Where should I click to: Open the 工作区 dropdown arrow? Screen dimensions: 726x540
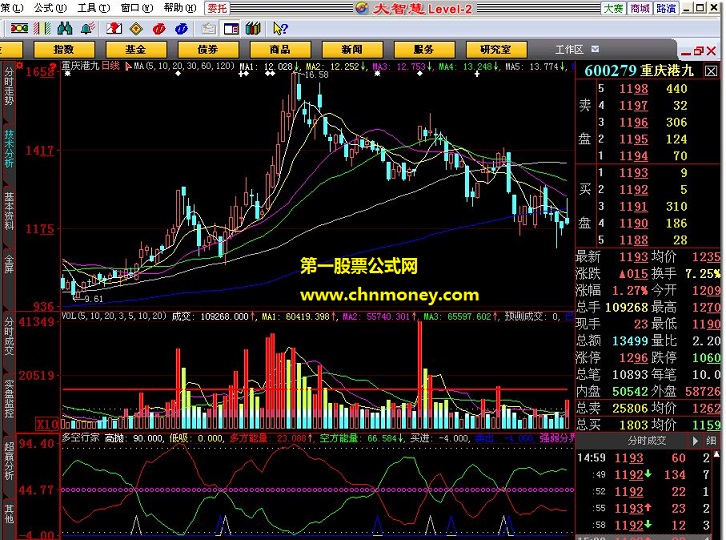coord(595,49)
